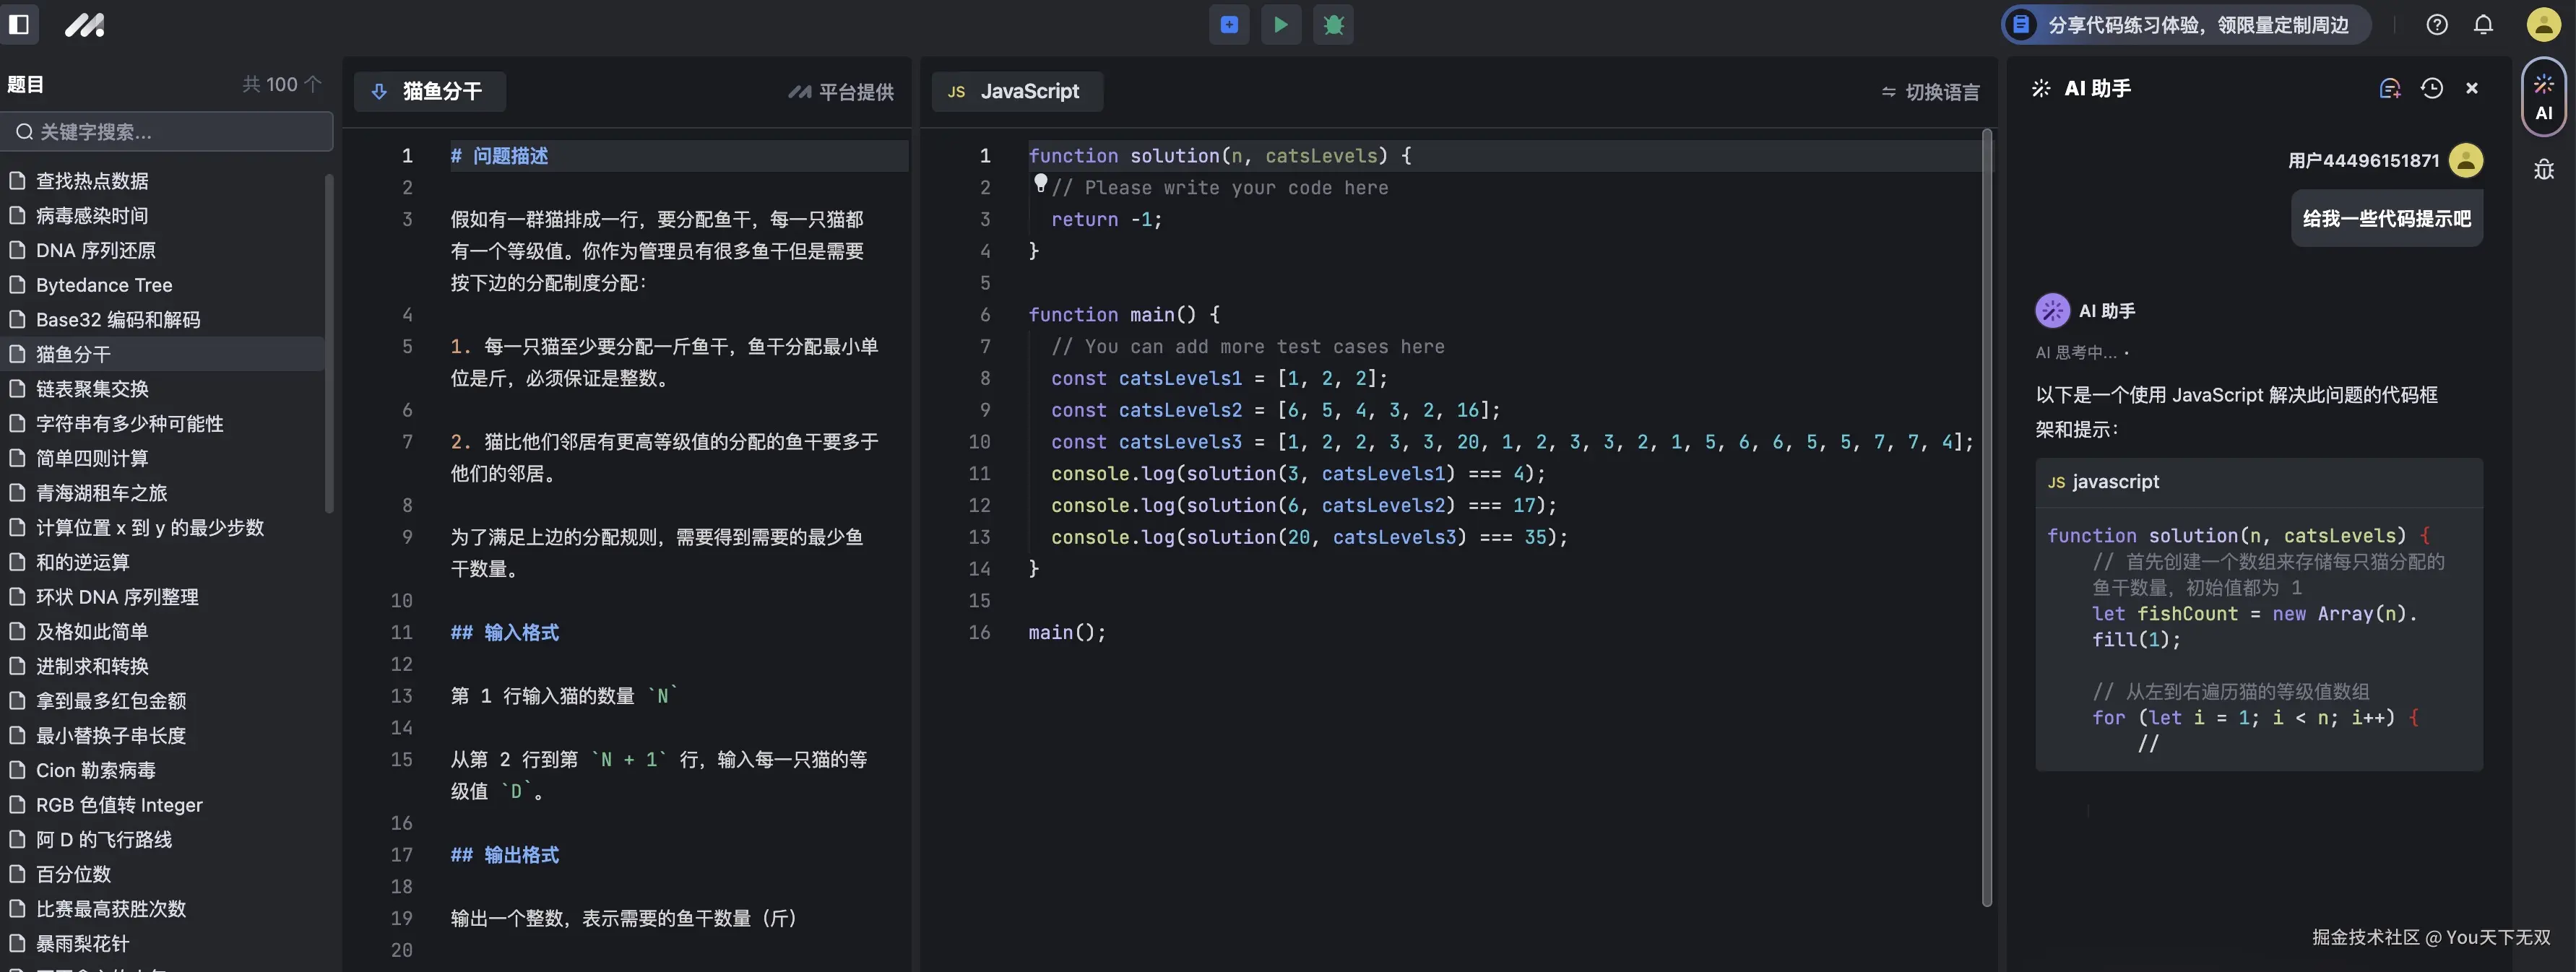This screenshot has width=2576, height=972.
Task: Open the Bytedance Tree problem
Action: pyautogui.click(x=103, y=284)
